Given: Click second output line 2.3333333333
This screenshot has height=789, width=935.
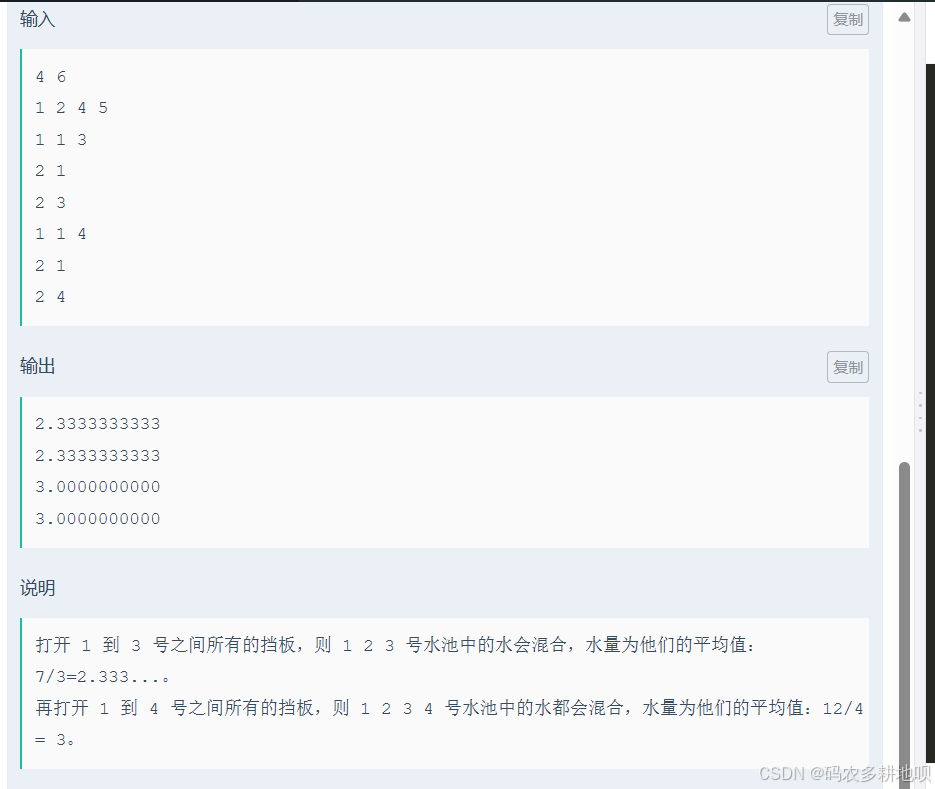Looking at the screenshot, I should 98,456.
